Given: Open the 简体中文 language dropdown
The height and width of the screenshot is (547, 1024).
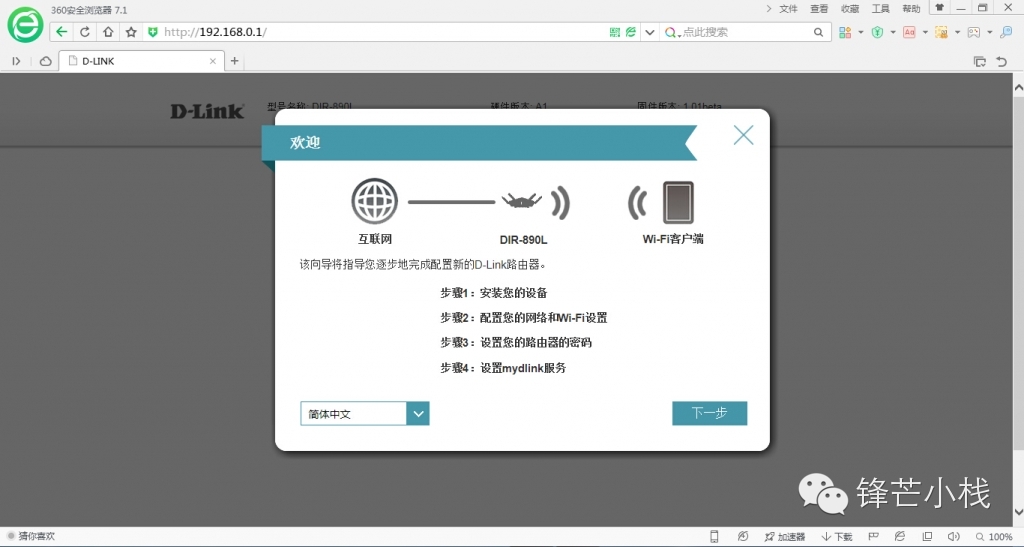Looking at the screenshot, I should [x=364, y=413].
